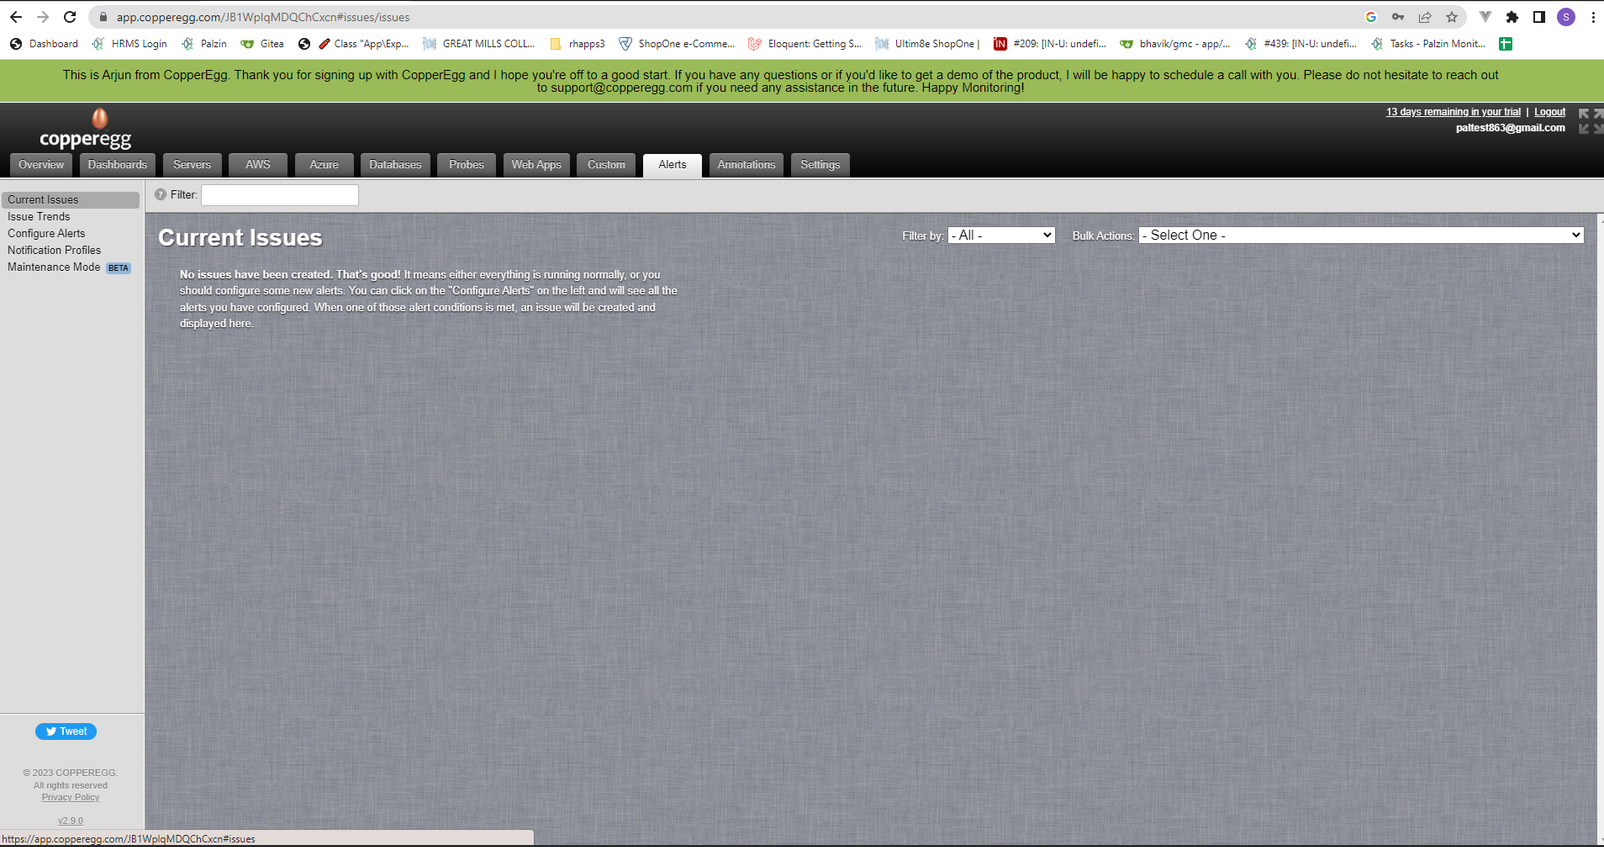Click 13 days remaining in your trial link
This screenshot has height=847, width=1604.
point(1453,112)
